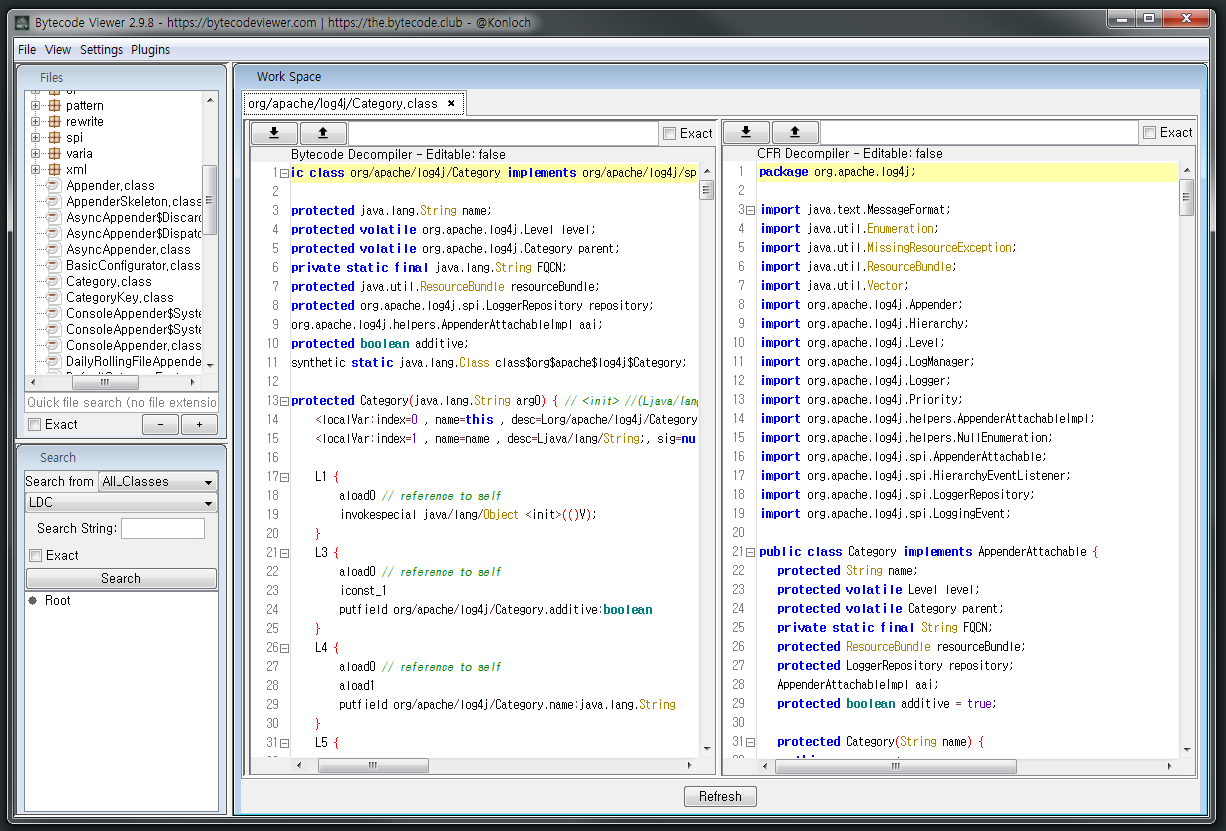Click the CFR Decompiler search text field
This screenshot has width=1226, height=831.
click(x=980, y=132)
